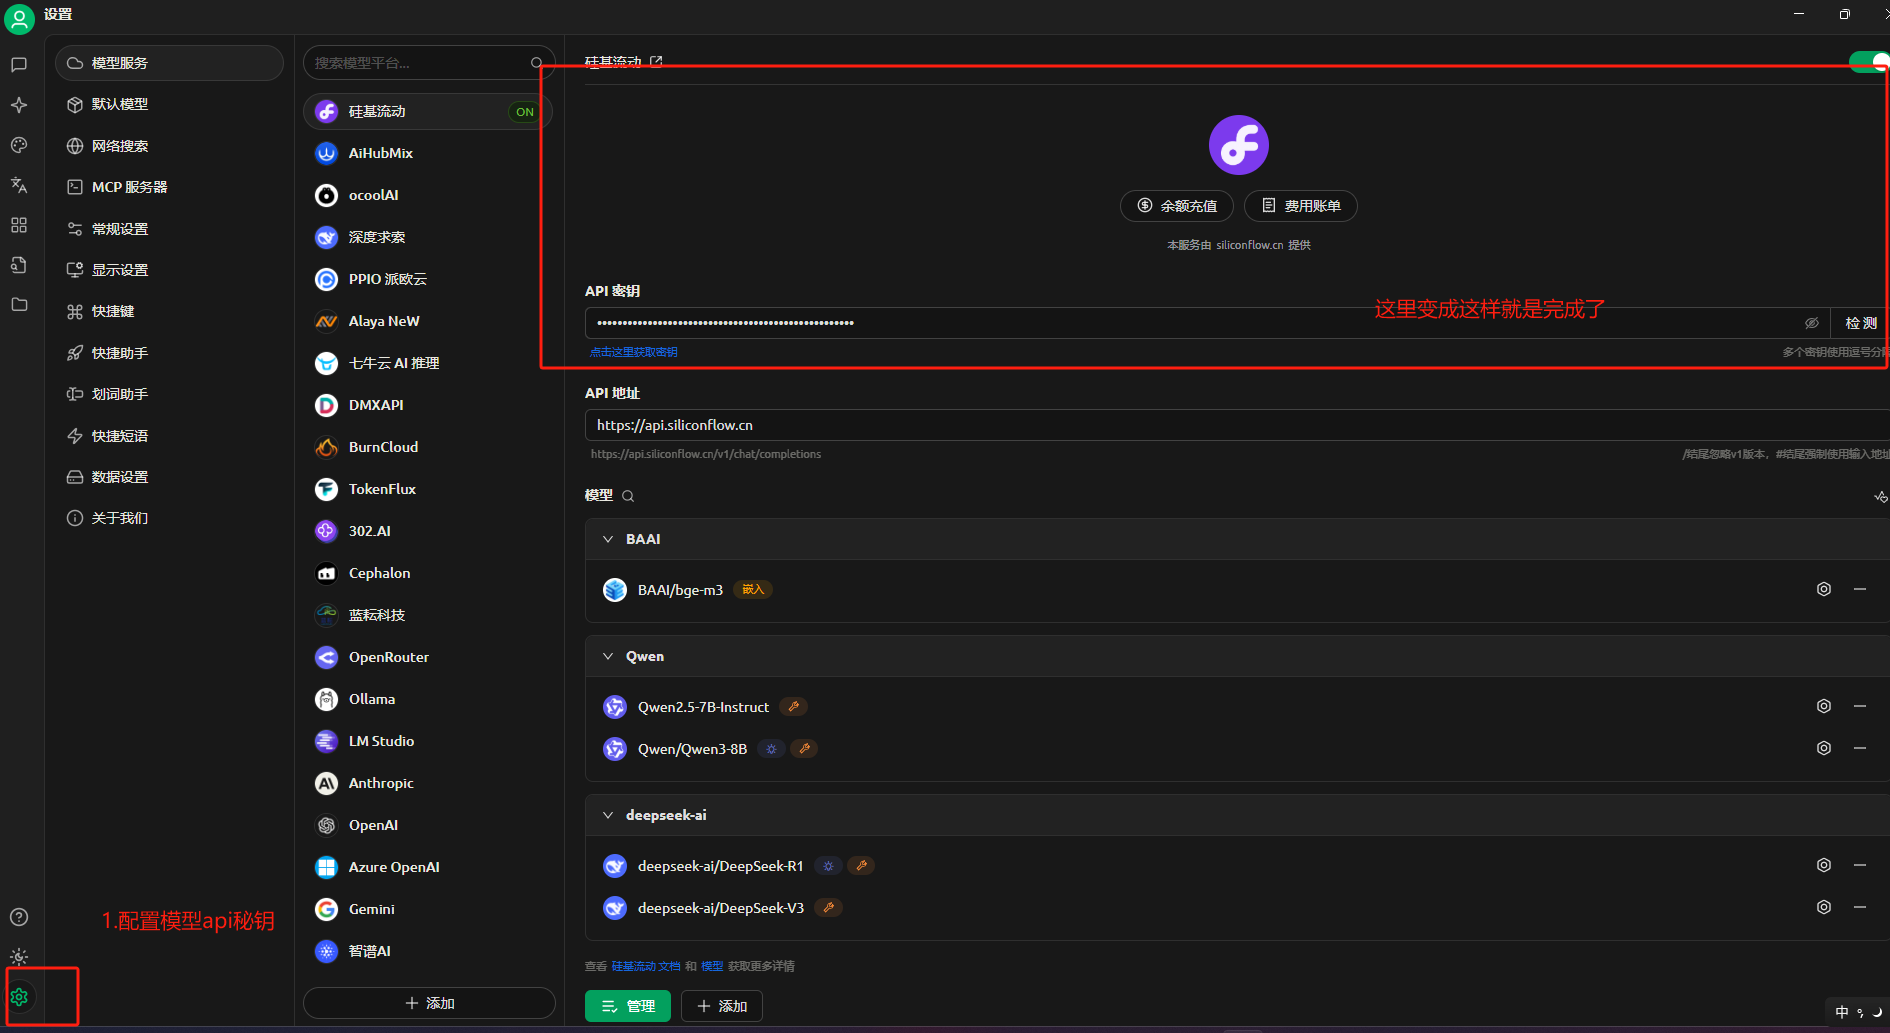Image resolution: width=1890 pixels, height=1033 pixels.
Task: Click the green 管理 models button
Action: pos(628,1006)
